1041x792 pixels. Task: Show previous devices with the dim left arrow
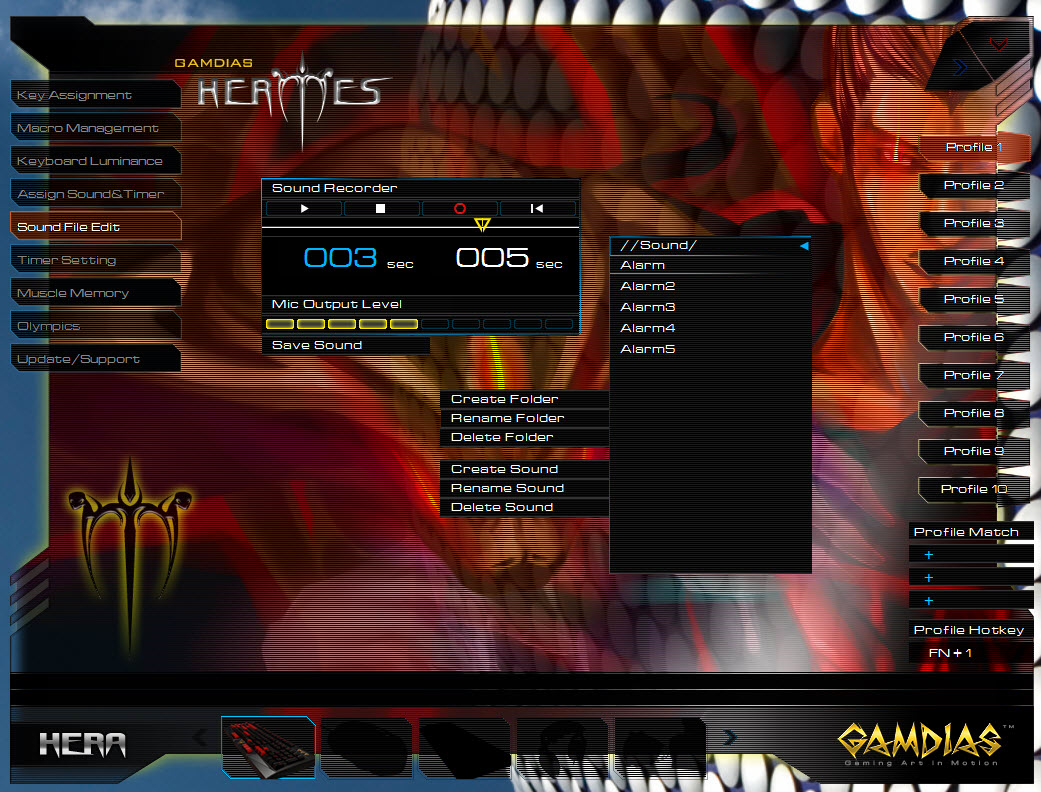click(x=199, y=737)
